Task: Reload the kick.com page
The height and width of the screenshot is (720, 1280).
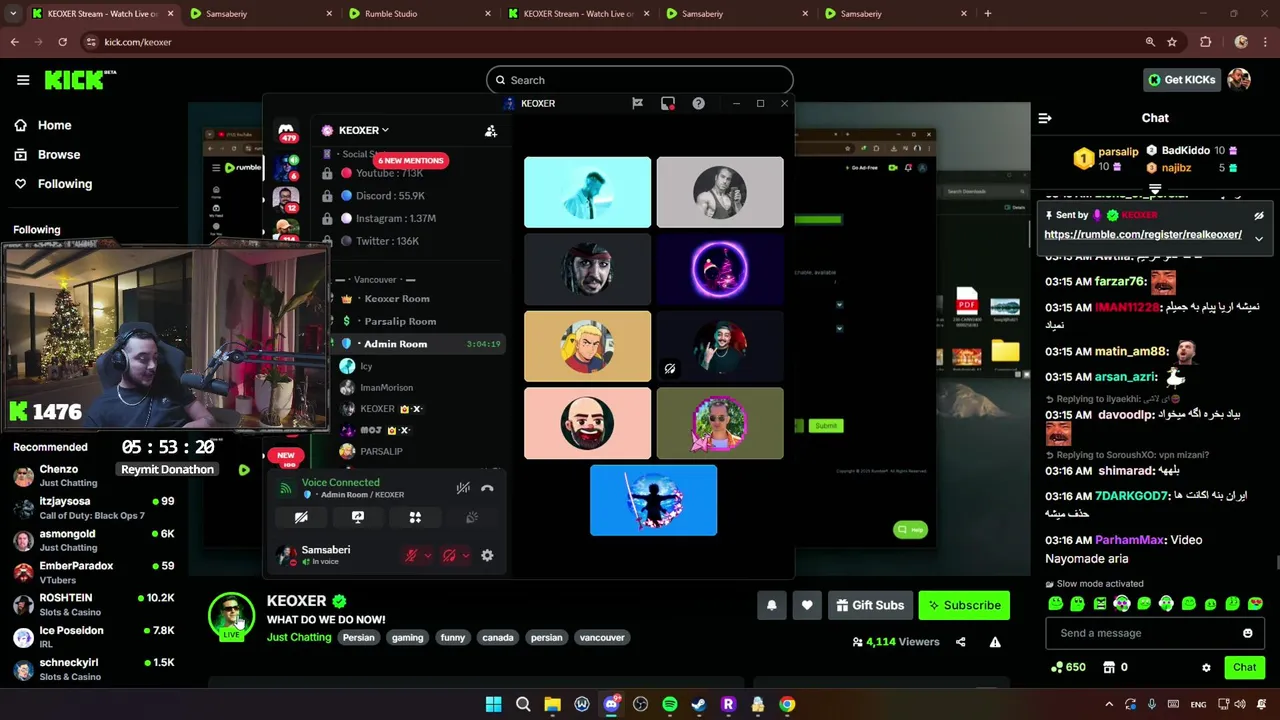Action: click(62, 42)
